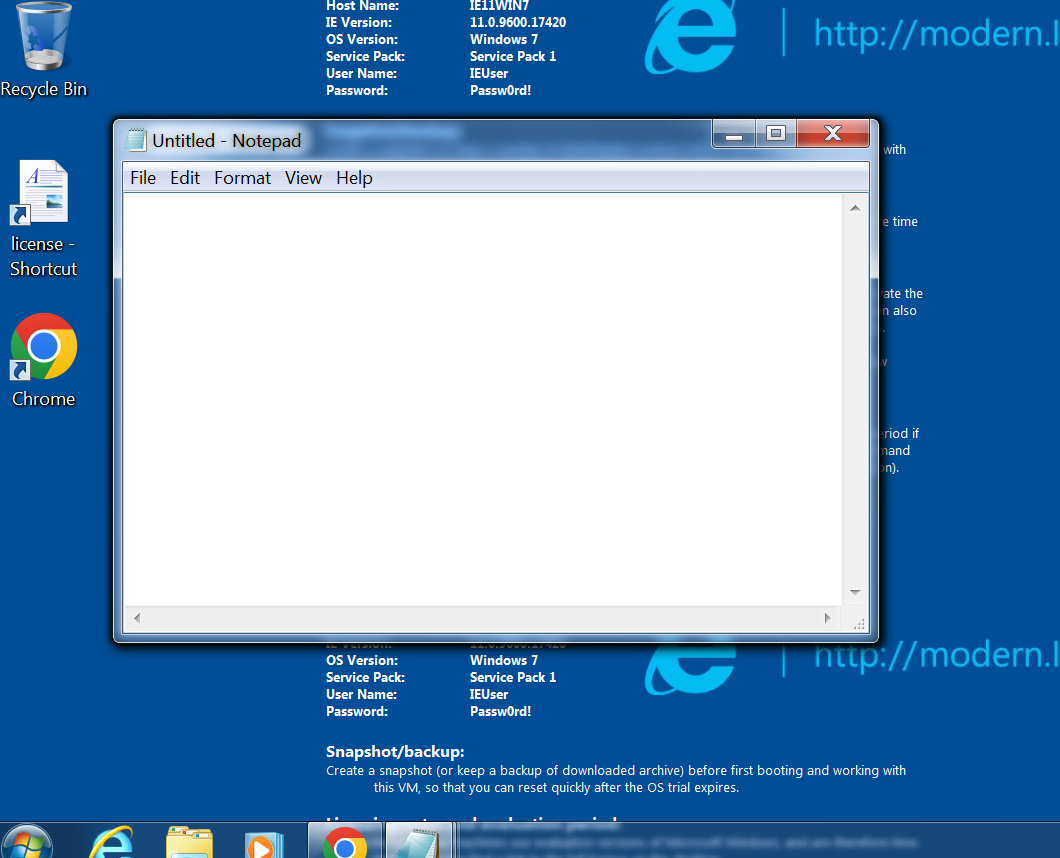This screenshot has width=1060, height=858.
Task: Open the Format menu in Notepad
Action: point(242,178)
